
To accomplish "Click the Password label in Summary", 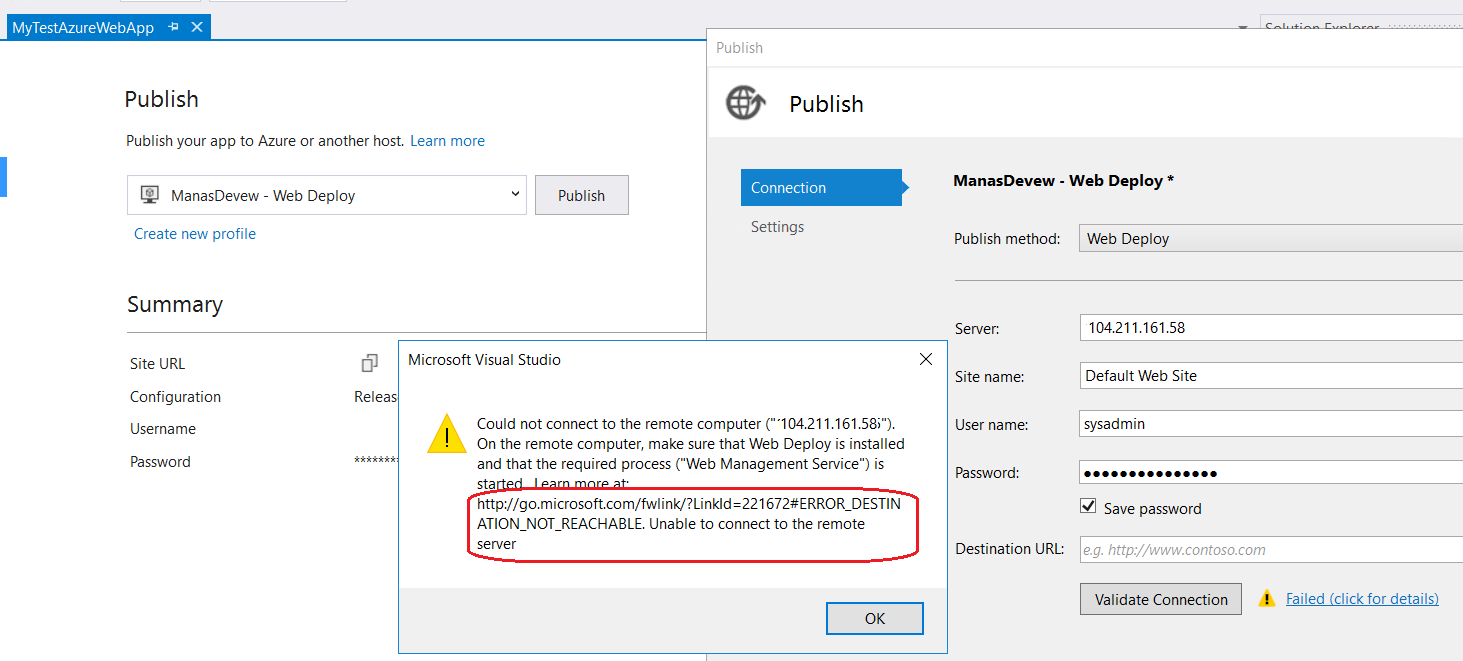I will pyautogui.click(x=160, y=462).
